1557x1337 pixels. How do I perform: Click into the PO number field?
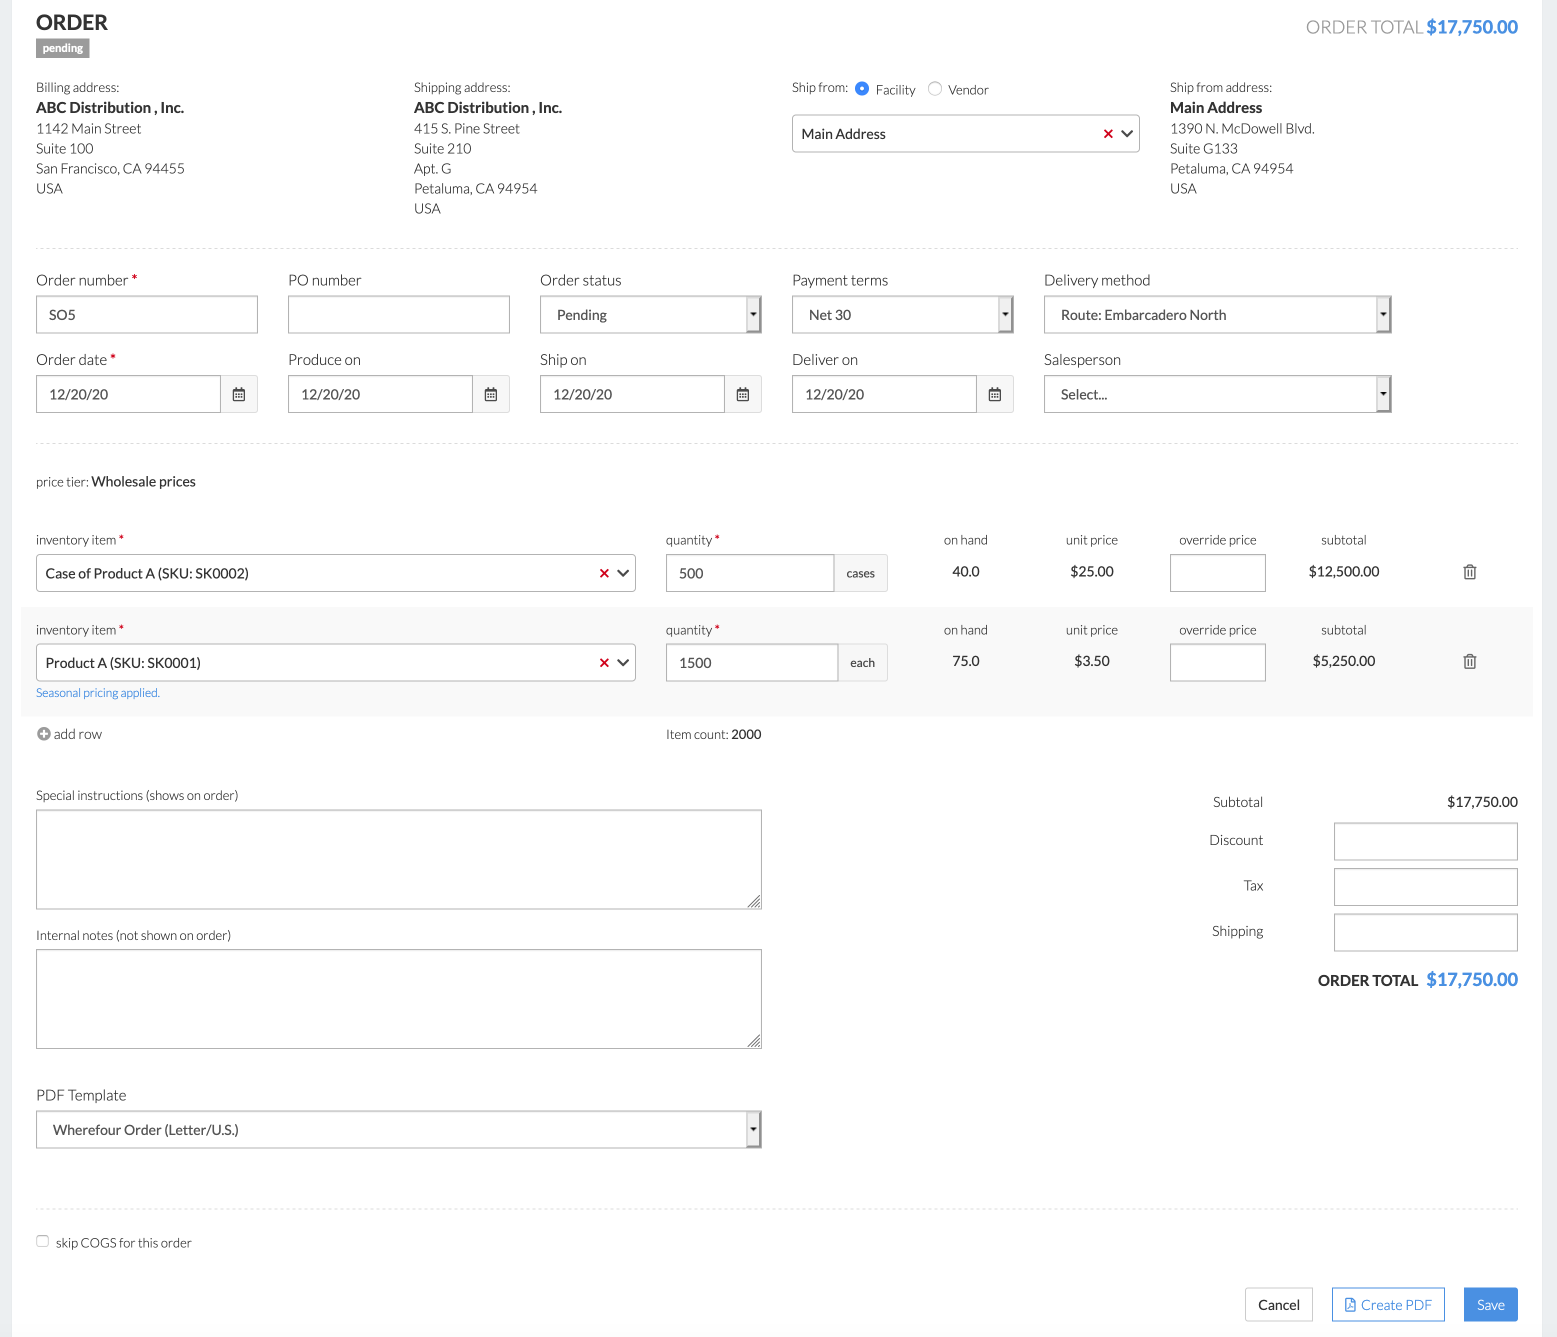(x=398, y=315)
